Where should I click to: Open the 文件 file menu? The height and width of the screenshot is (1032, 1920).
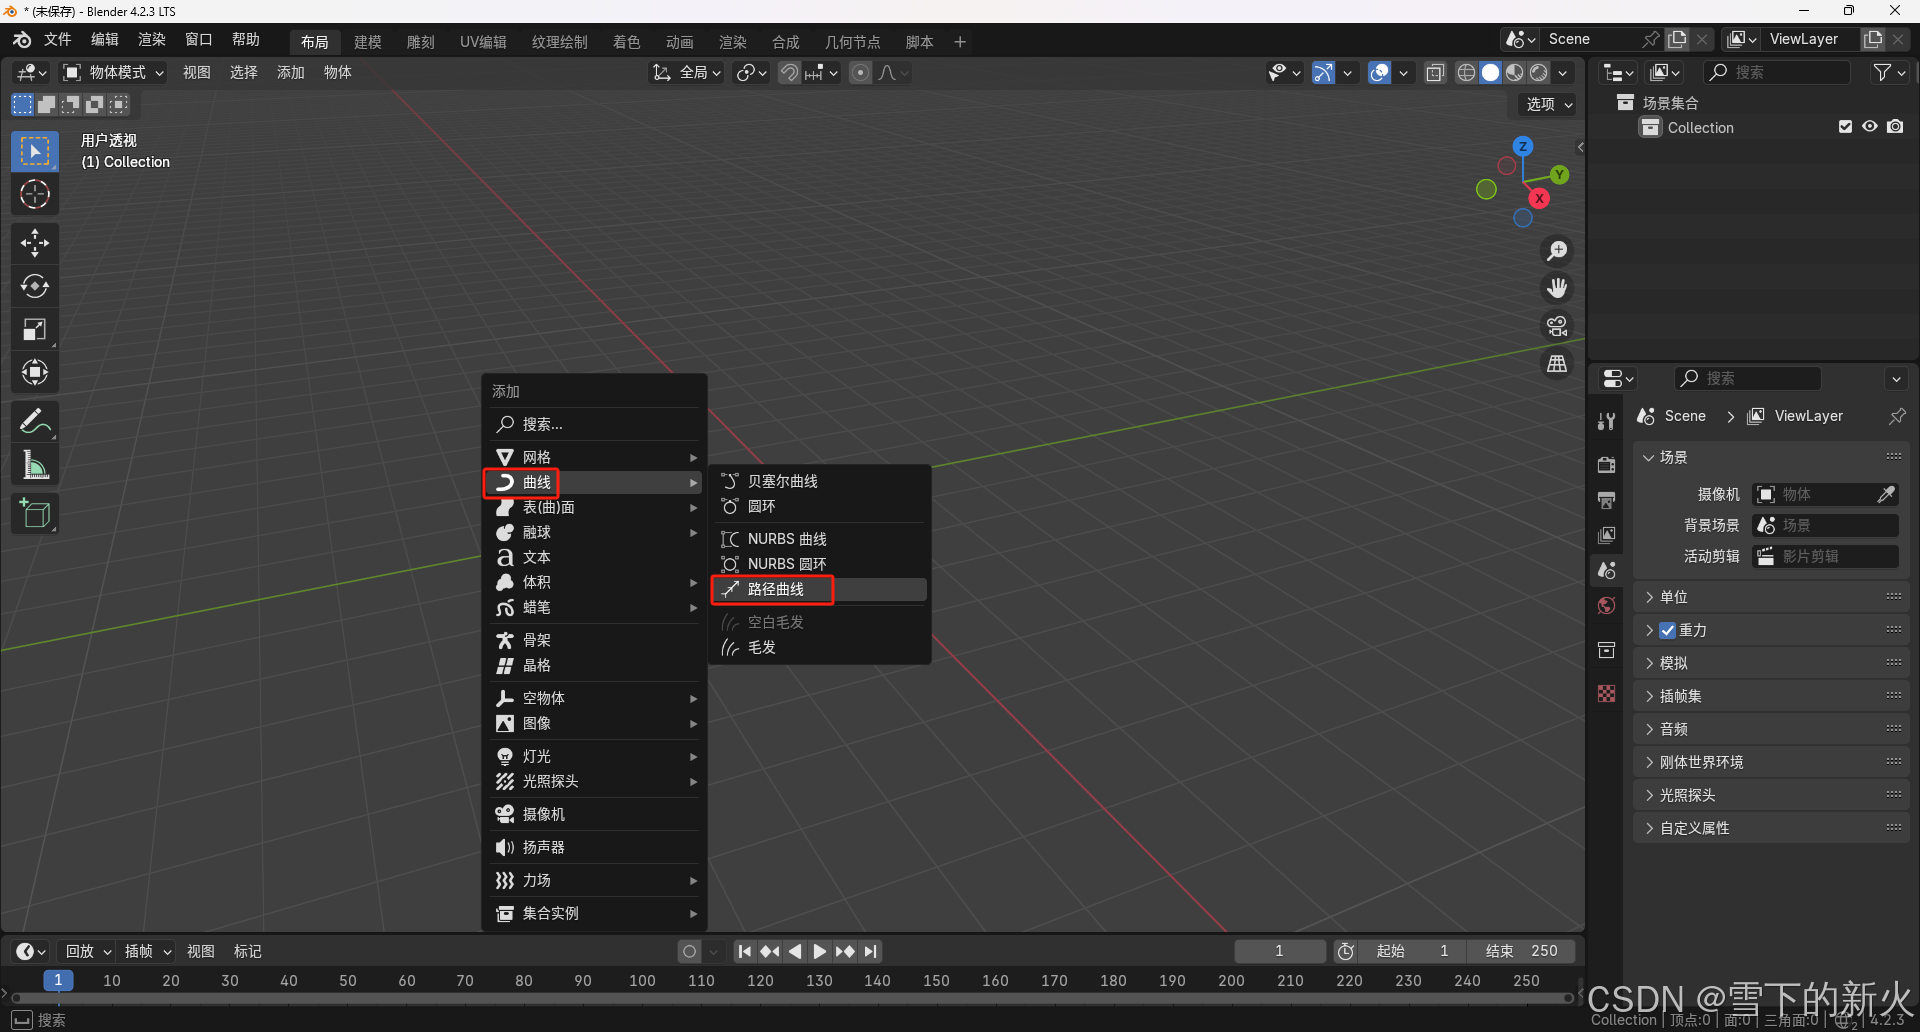tap(57, 39)
